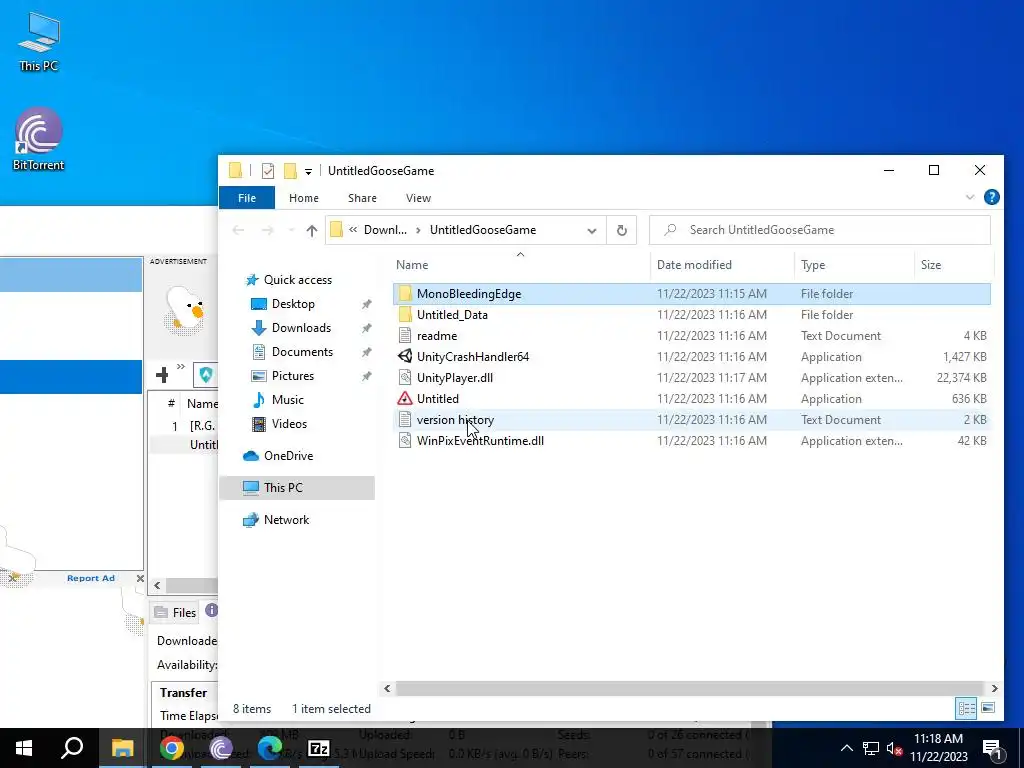This screenshot has width=1024, height=768.
Task: Sort files by Size column header
Action: [x=931, y=265]
